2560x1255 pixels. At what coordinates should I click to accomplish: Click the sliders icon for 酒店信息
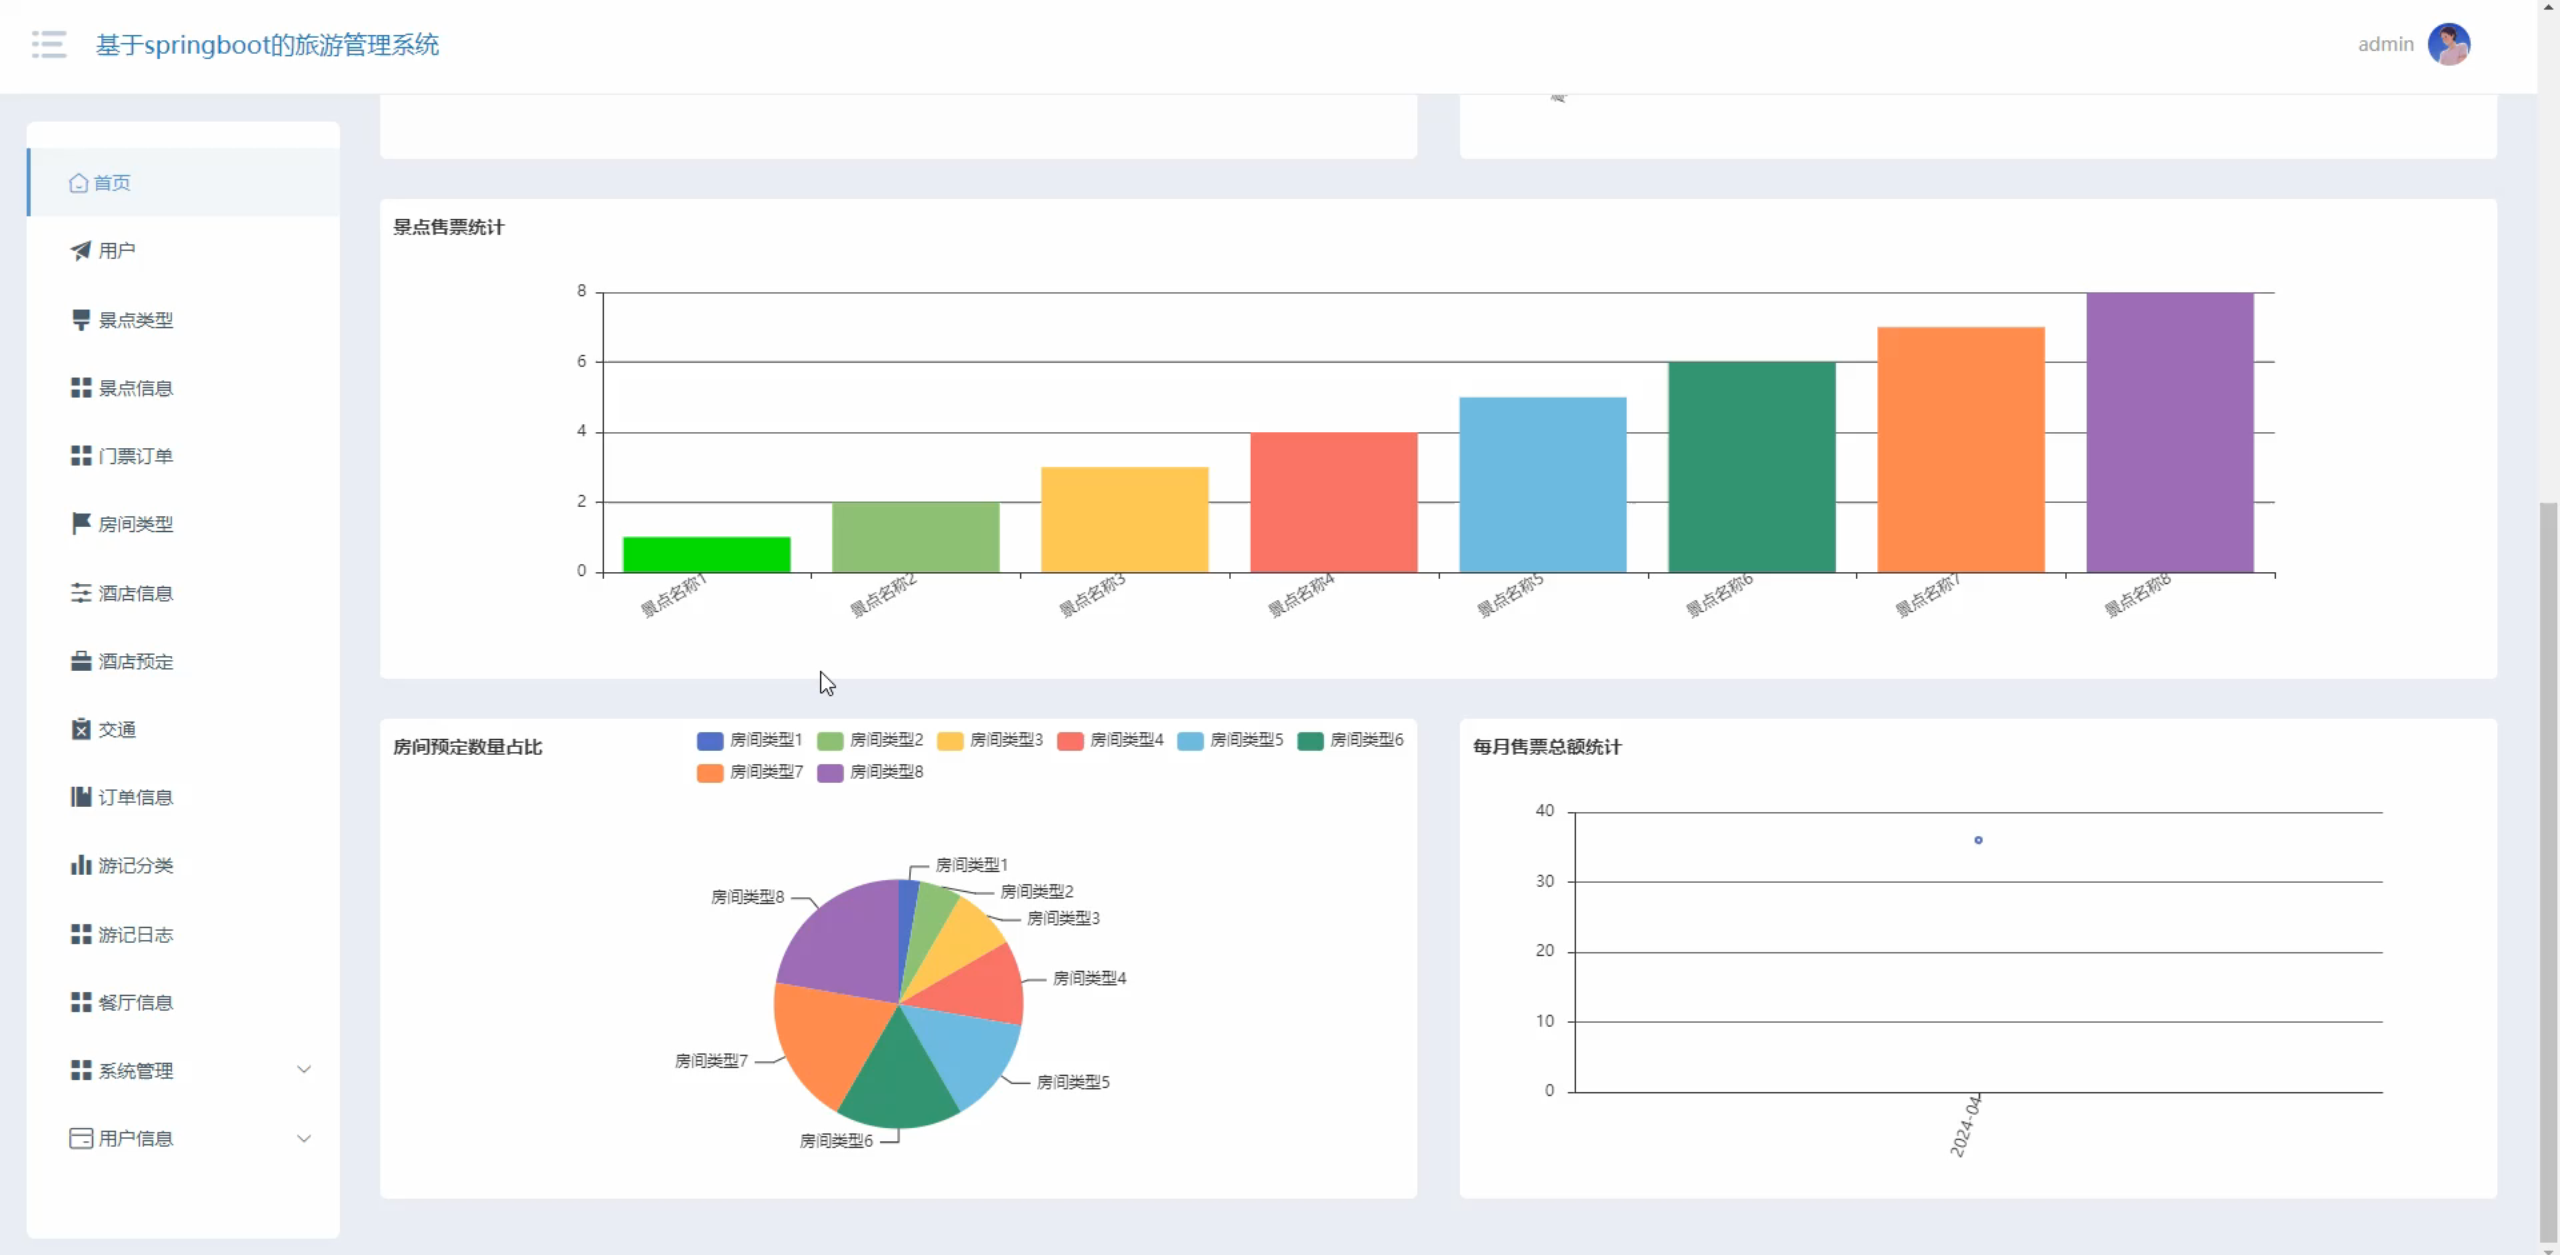tap(80, 593)
